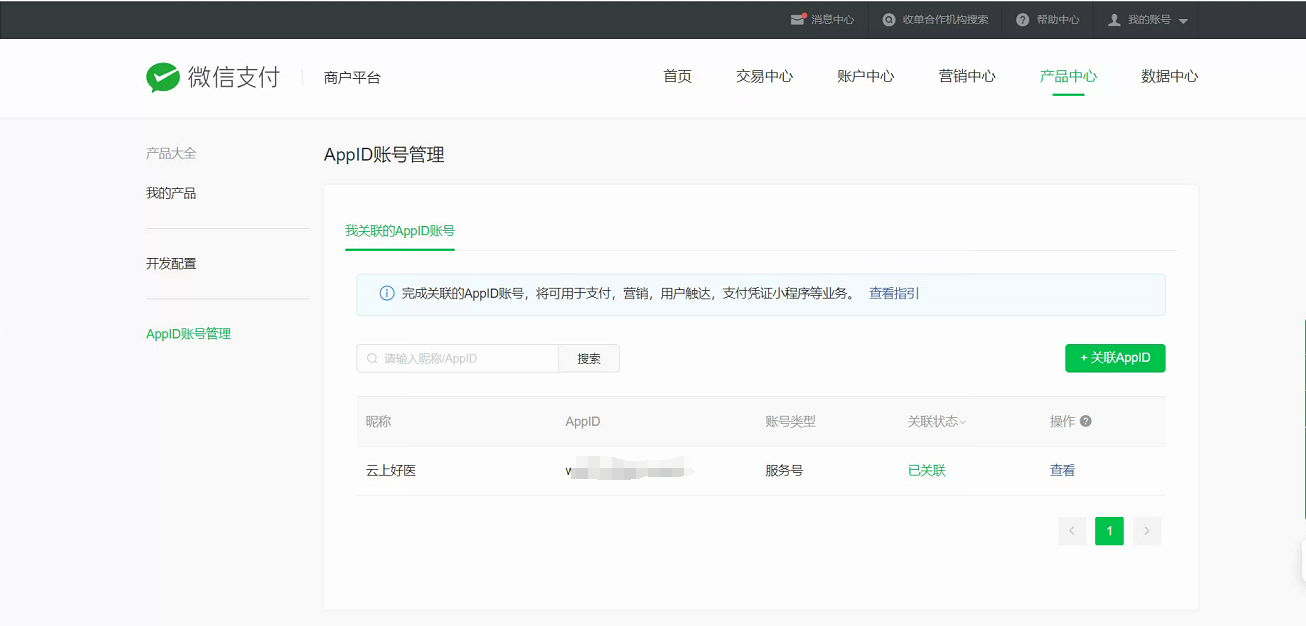Expand the 我的账号 dropdown arrow
Screen dimensions: 1306x626
[x=1183, y=21]
